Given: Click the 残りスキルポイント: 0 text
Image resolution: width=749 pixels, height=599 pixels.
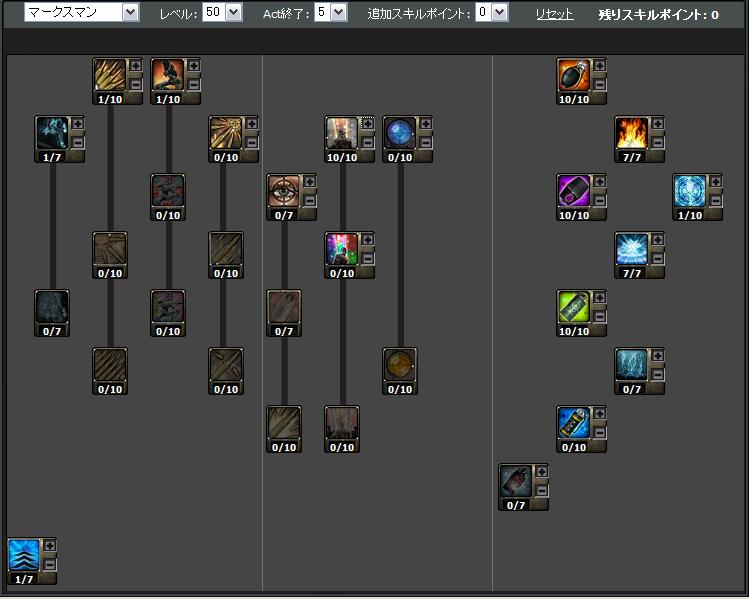Looking at the screenshot, I should click(658, 15).
